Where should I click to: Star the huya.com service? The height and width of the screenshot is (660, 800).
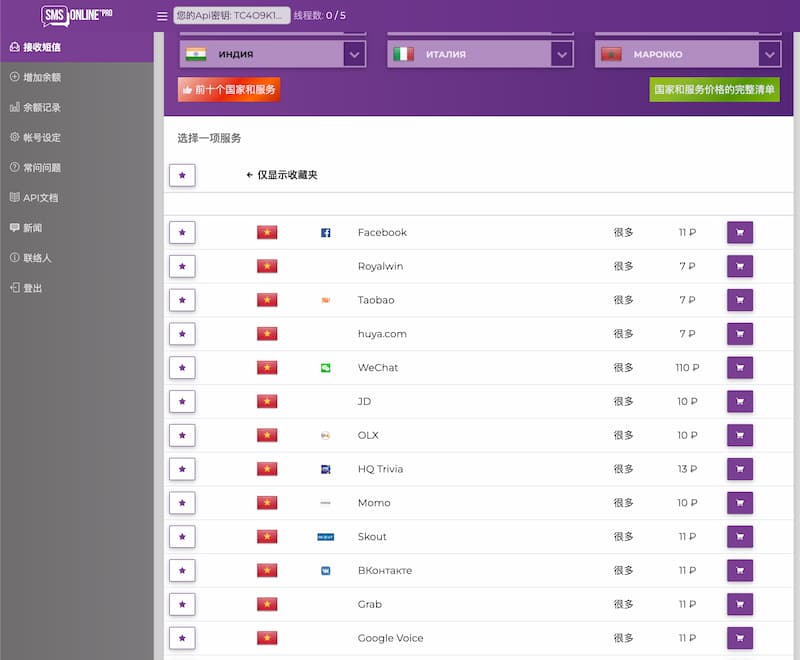pos(182,334)
